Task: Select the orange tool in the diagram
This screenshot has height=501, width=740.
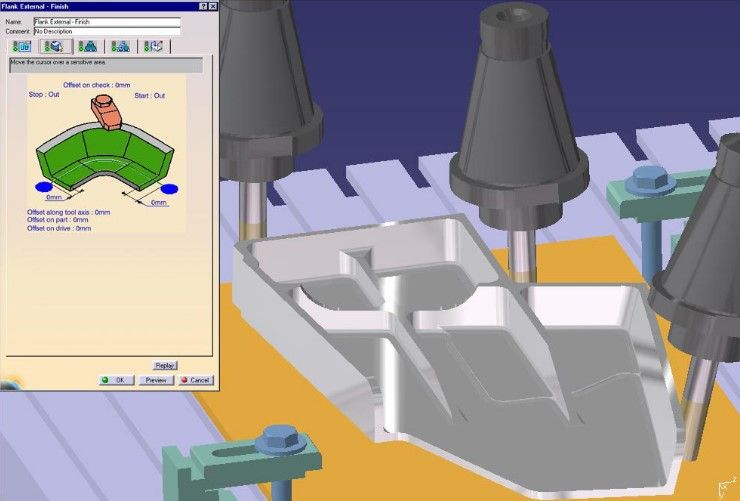Action: (106, 111)
